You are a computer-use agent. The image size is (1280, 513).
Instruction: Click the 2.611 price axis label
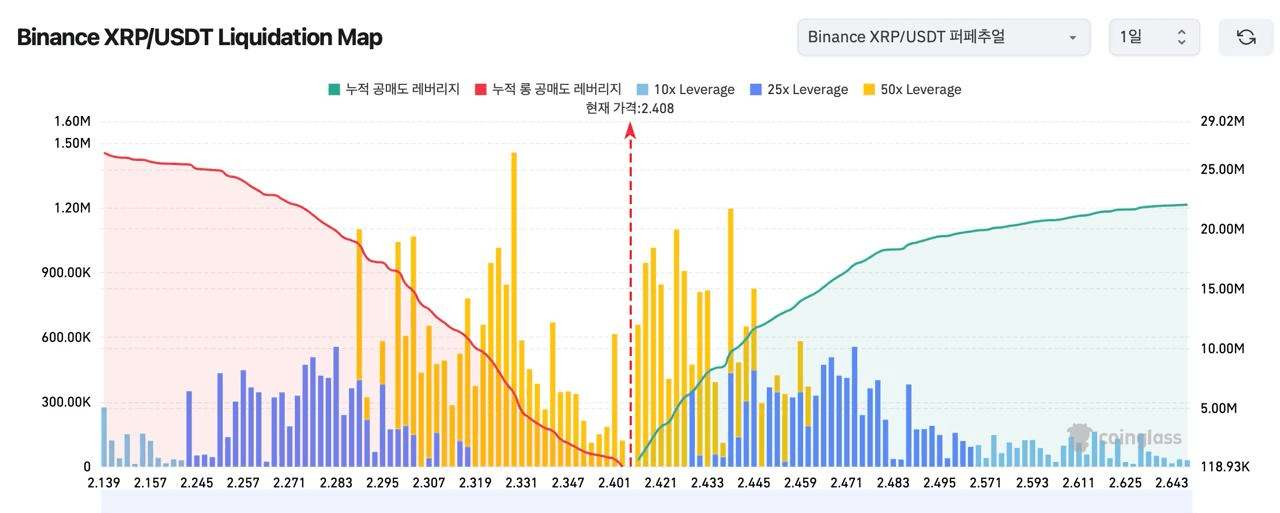[1078, 483]
